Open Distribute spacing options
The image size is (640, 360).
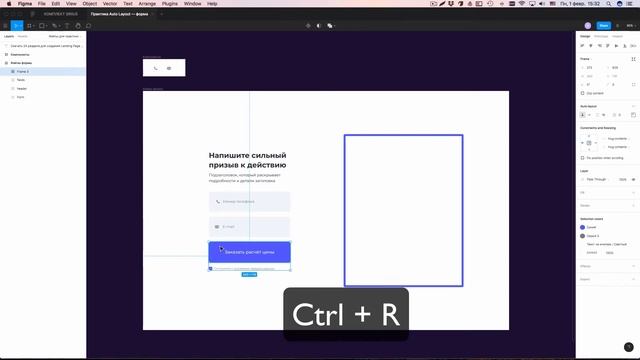[633, 46]
